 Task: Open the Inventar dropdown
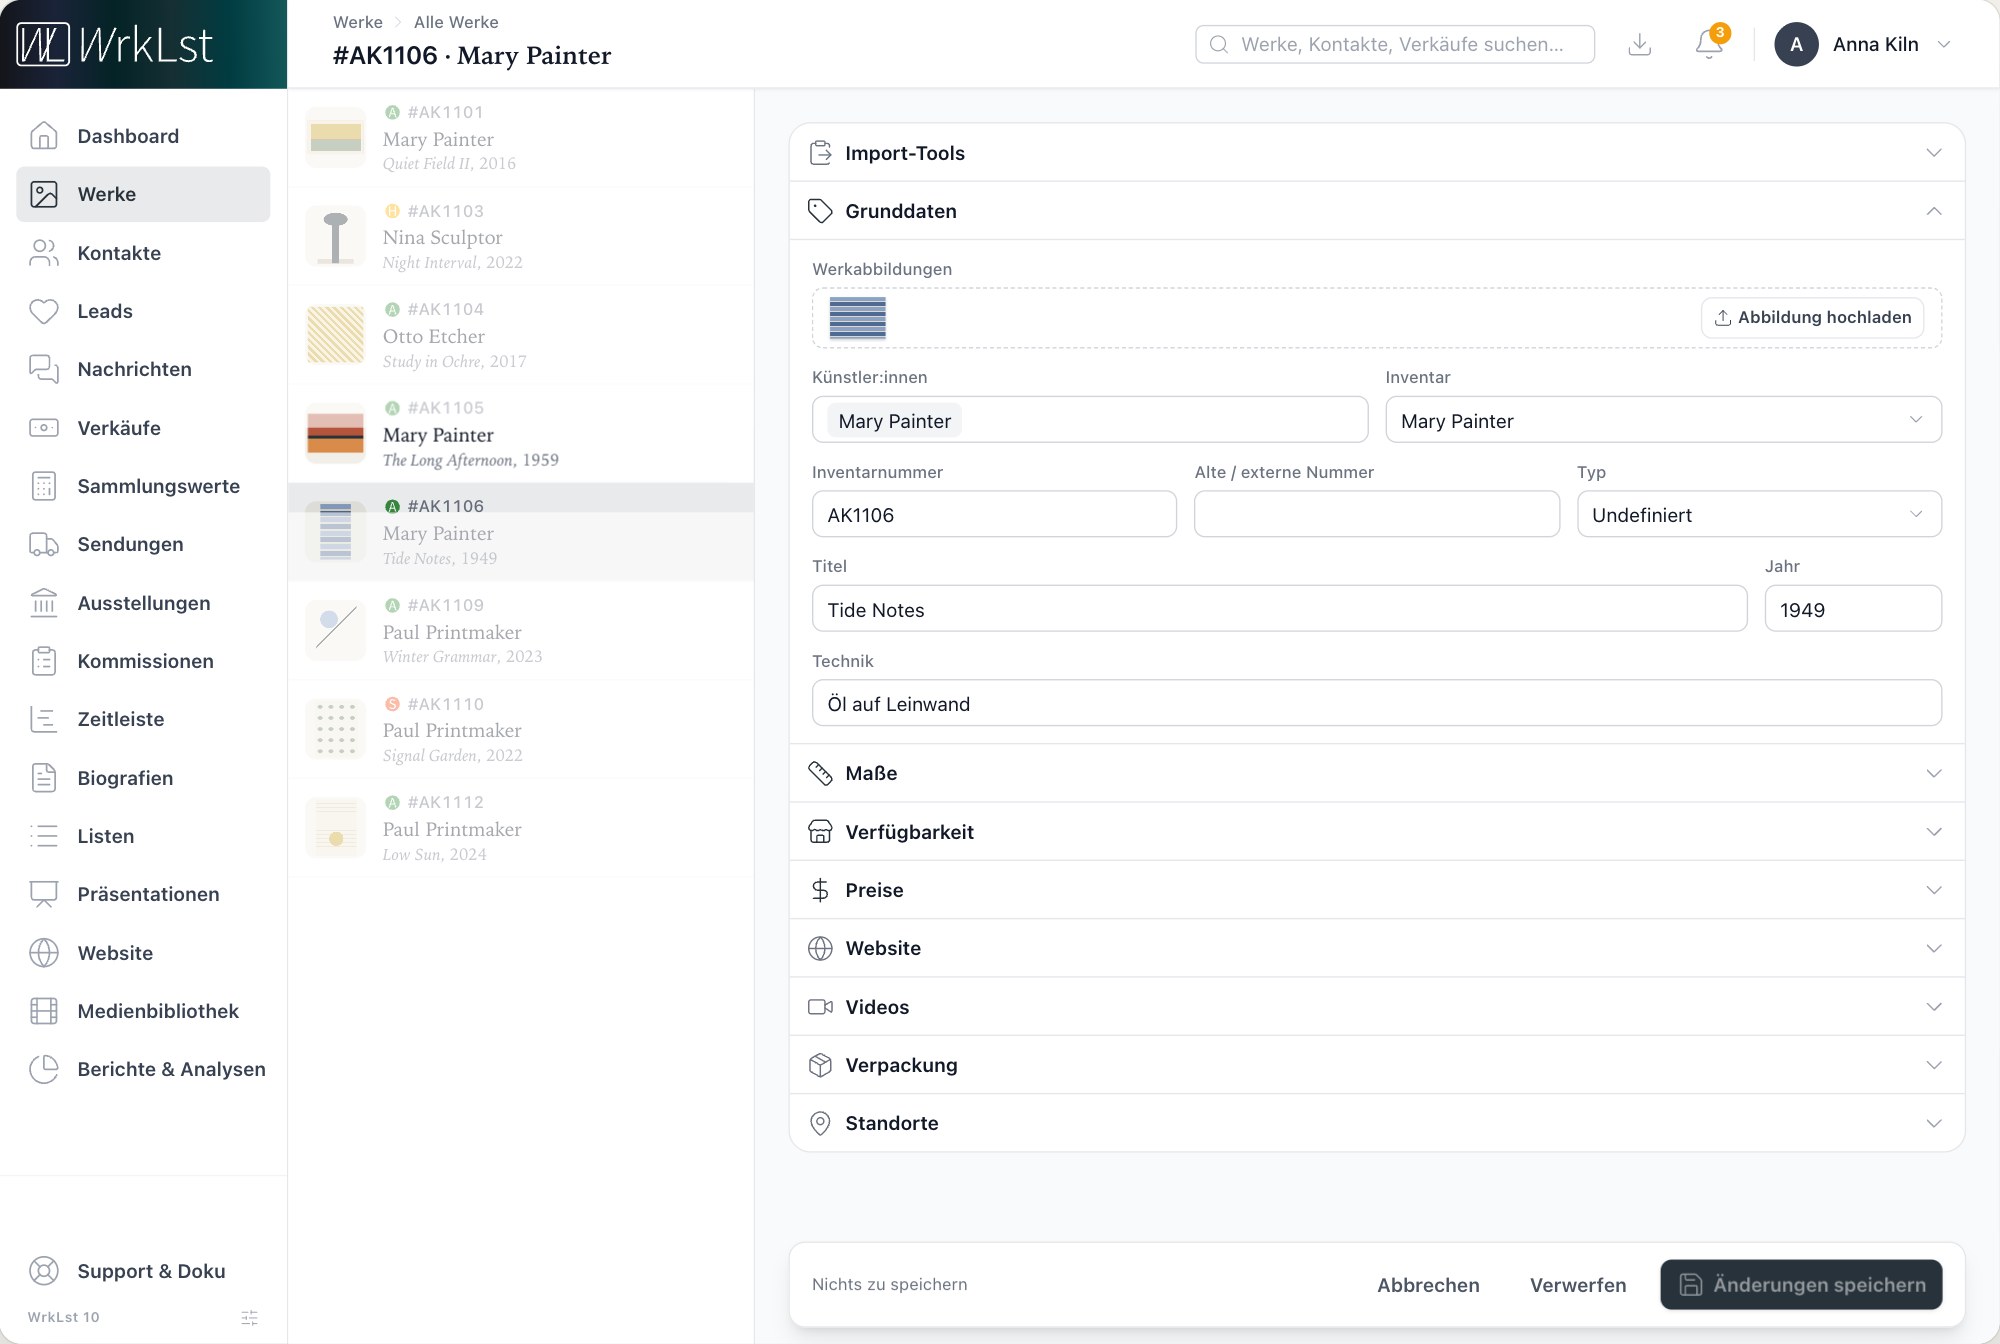[x=1663, y=420]
